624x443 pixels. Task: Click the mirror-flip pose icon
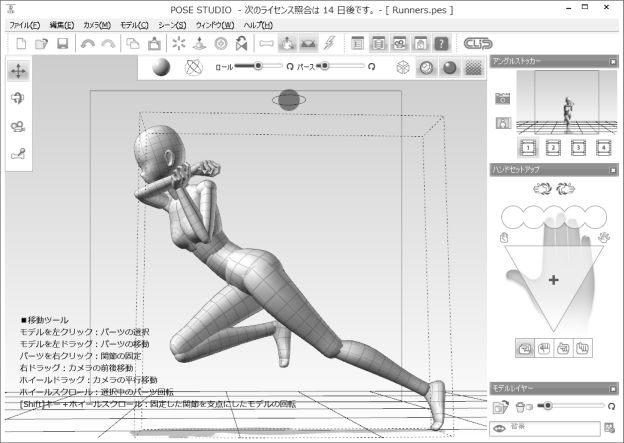241,43
